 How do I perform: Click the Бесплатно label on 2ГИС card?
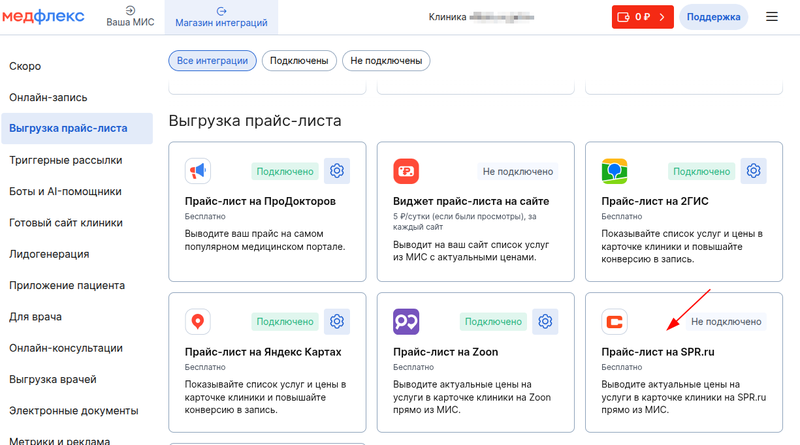[621, 216]
